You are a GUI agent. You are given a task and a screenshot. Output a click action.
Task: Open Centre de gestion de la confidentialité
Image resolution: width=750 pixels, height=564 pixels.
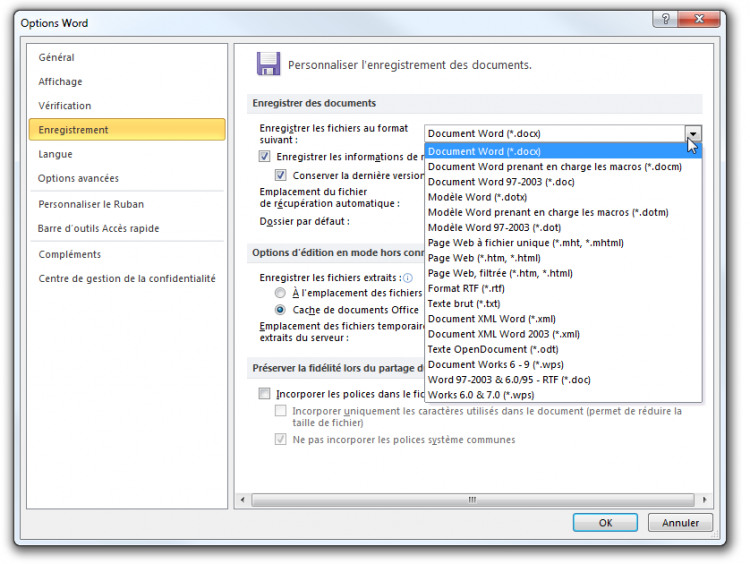coord(127,278)
